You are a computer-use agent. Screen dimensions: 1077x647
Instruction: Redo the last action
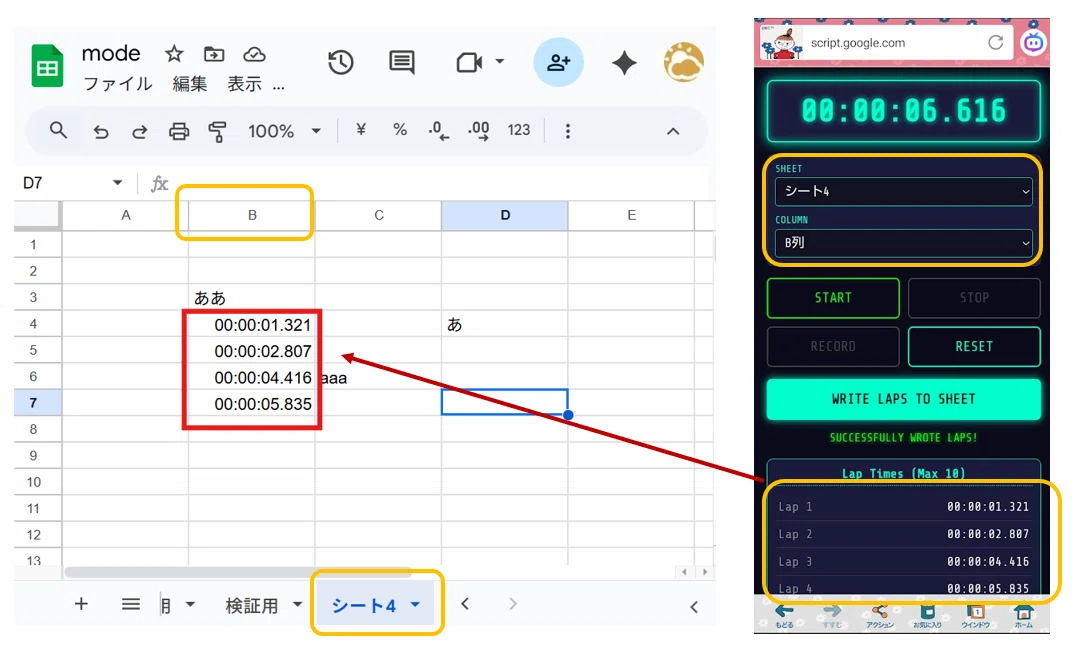pyautogui.click(x=139, y=131)
